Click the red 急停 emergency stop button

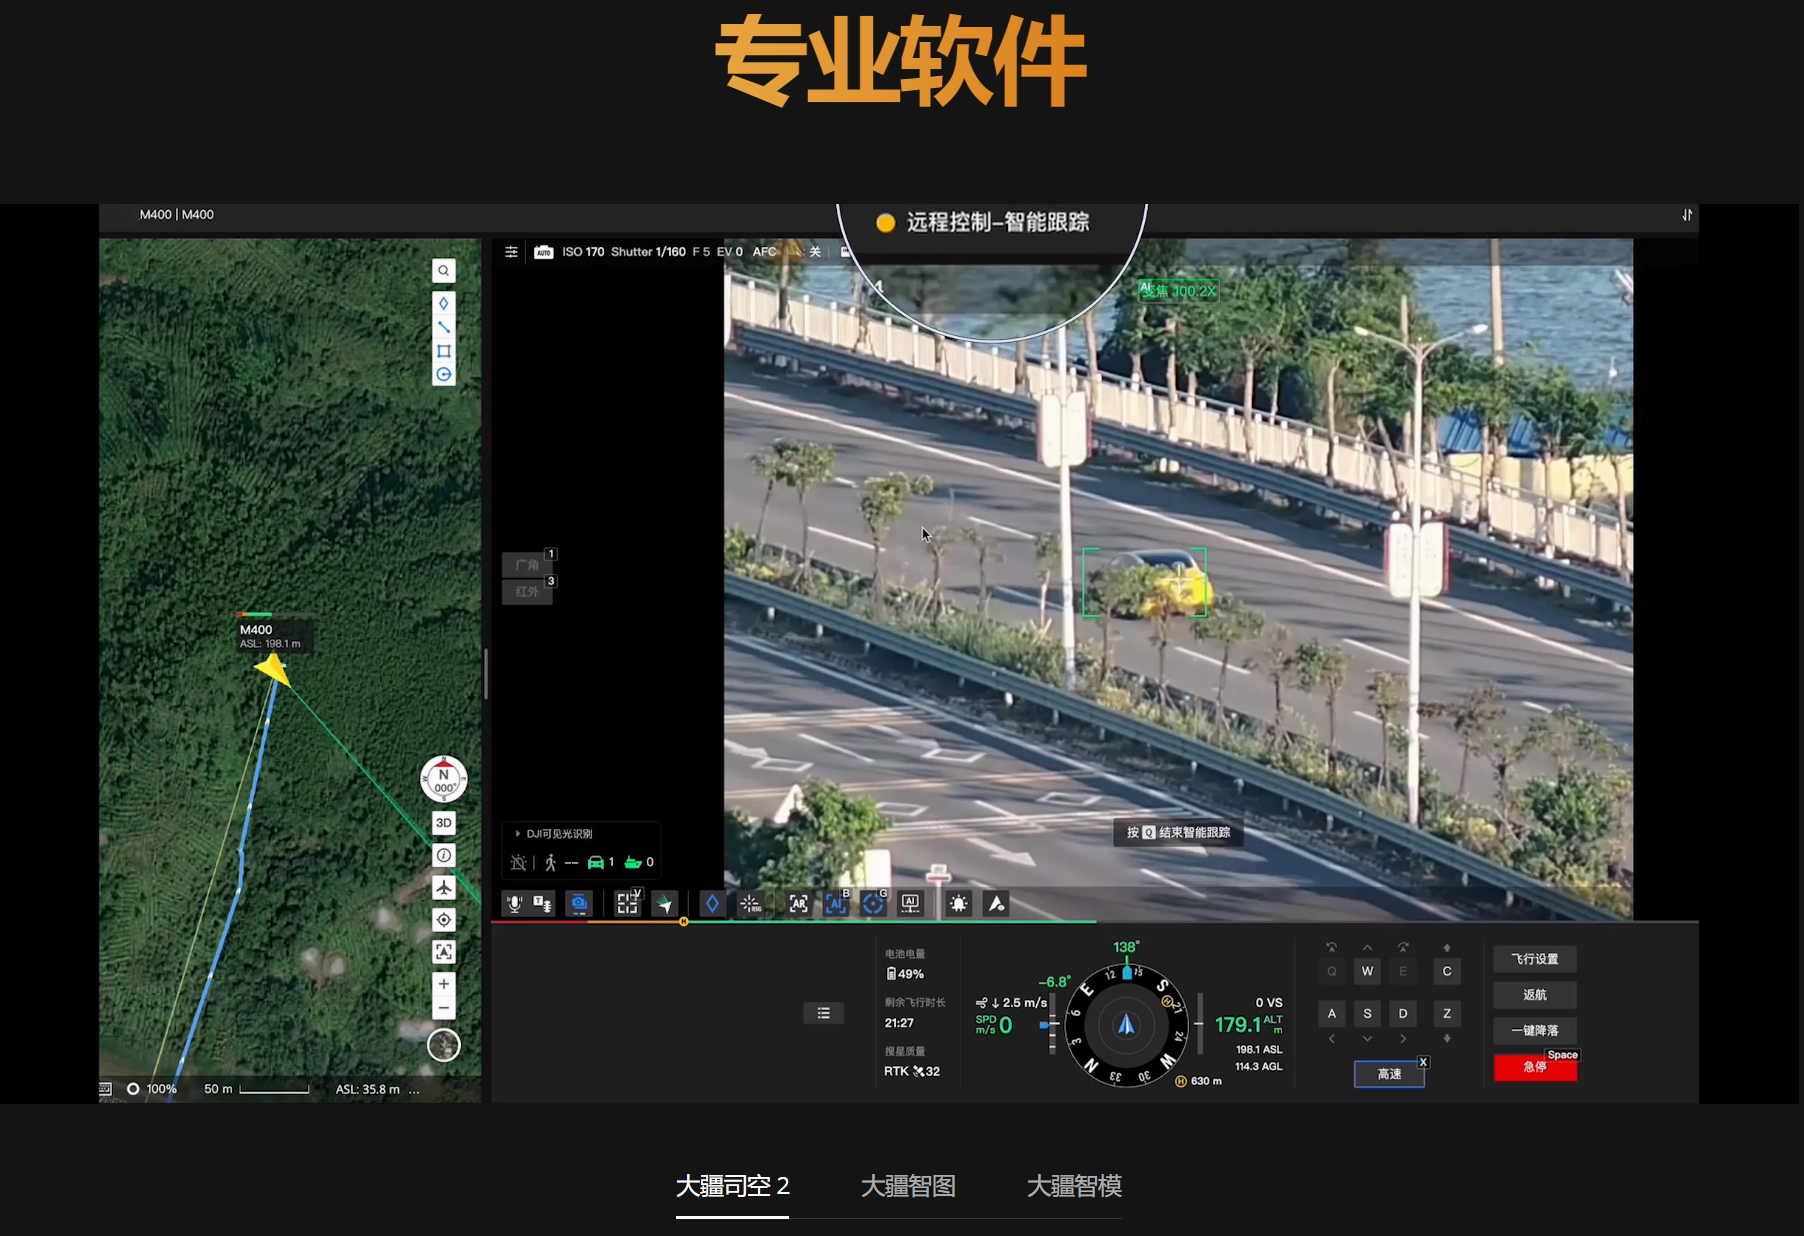1535,1067
